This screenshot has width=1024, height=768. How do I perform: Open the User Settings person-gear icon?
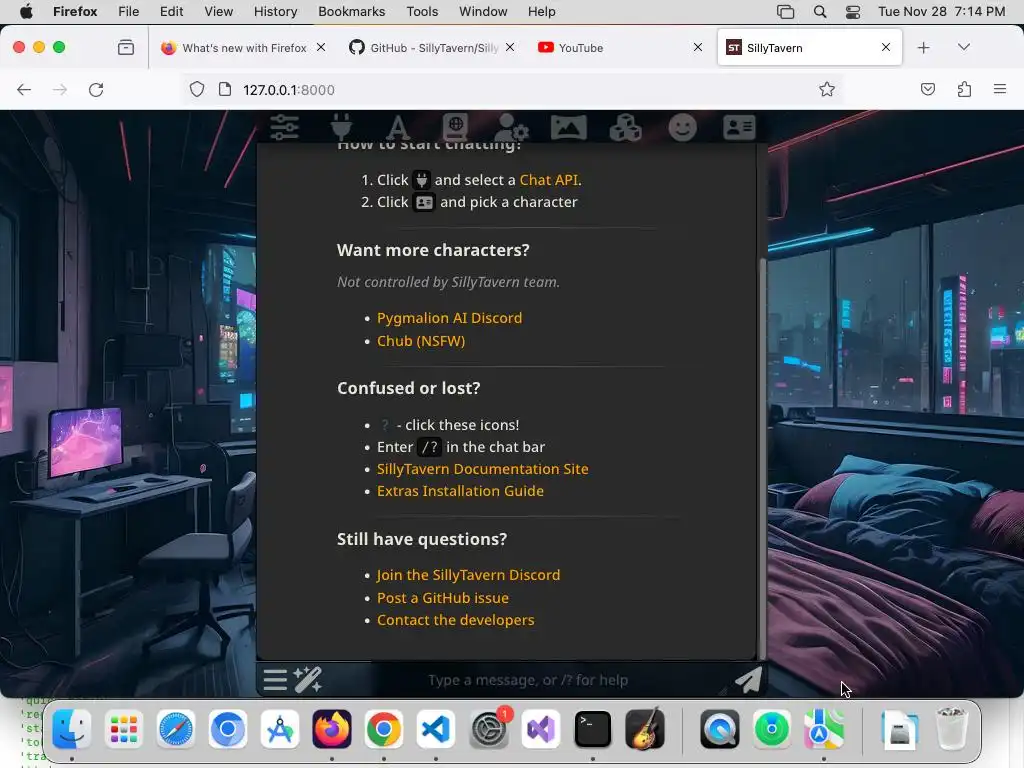[x=511, y=127]
